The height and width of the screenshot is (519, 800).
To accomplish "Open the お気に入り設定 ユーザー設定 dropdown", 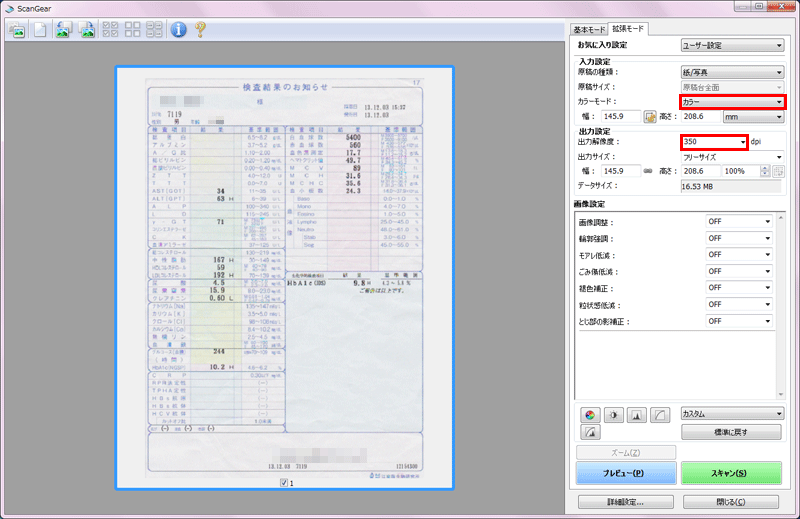I will tap(732, 45).
